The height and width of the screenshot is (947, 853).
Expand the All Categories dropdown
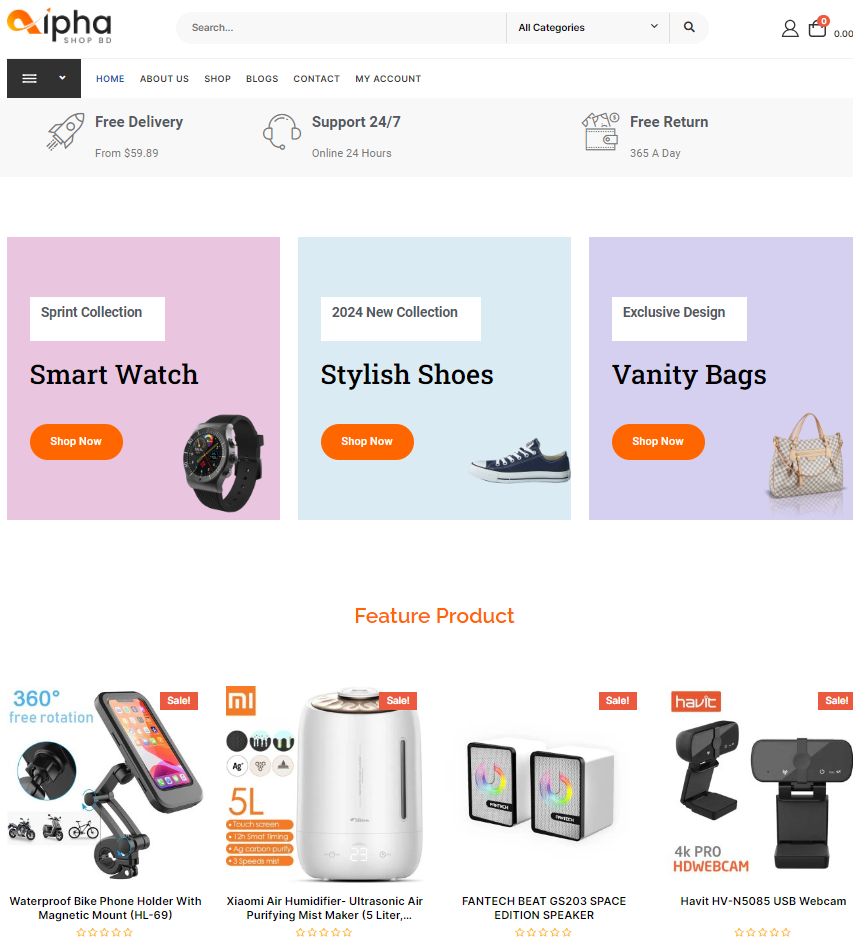588,27
